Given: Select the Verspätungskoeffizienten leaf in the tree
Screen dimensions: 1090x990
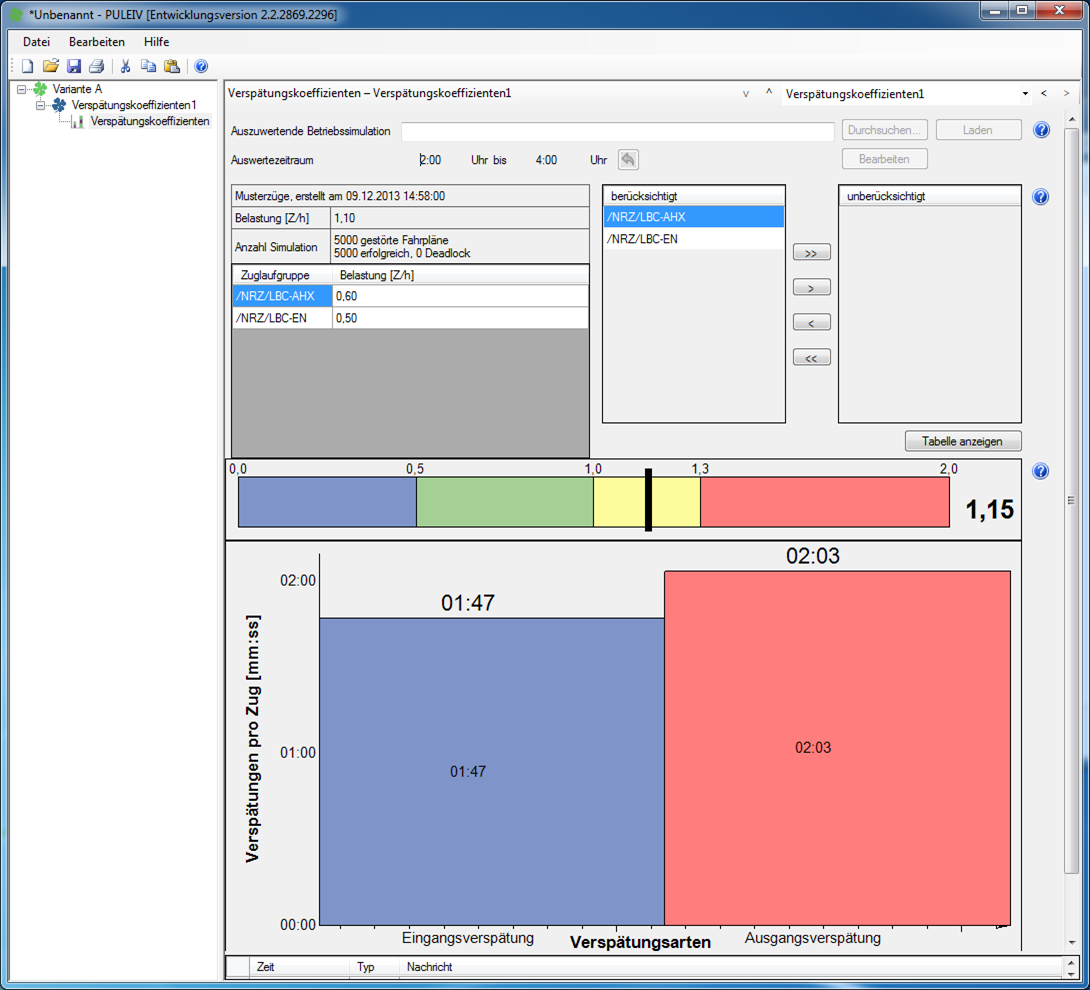Looking at the screenshot, I should click(x=149, y=121).
